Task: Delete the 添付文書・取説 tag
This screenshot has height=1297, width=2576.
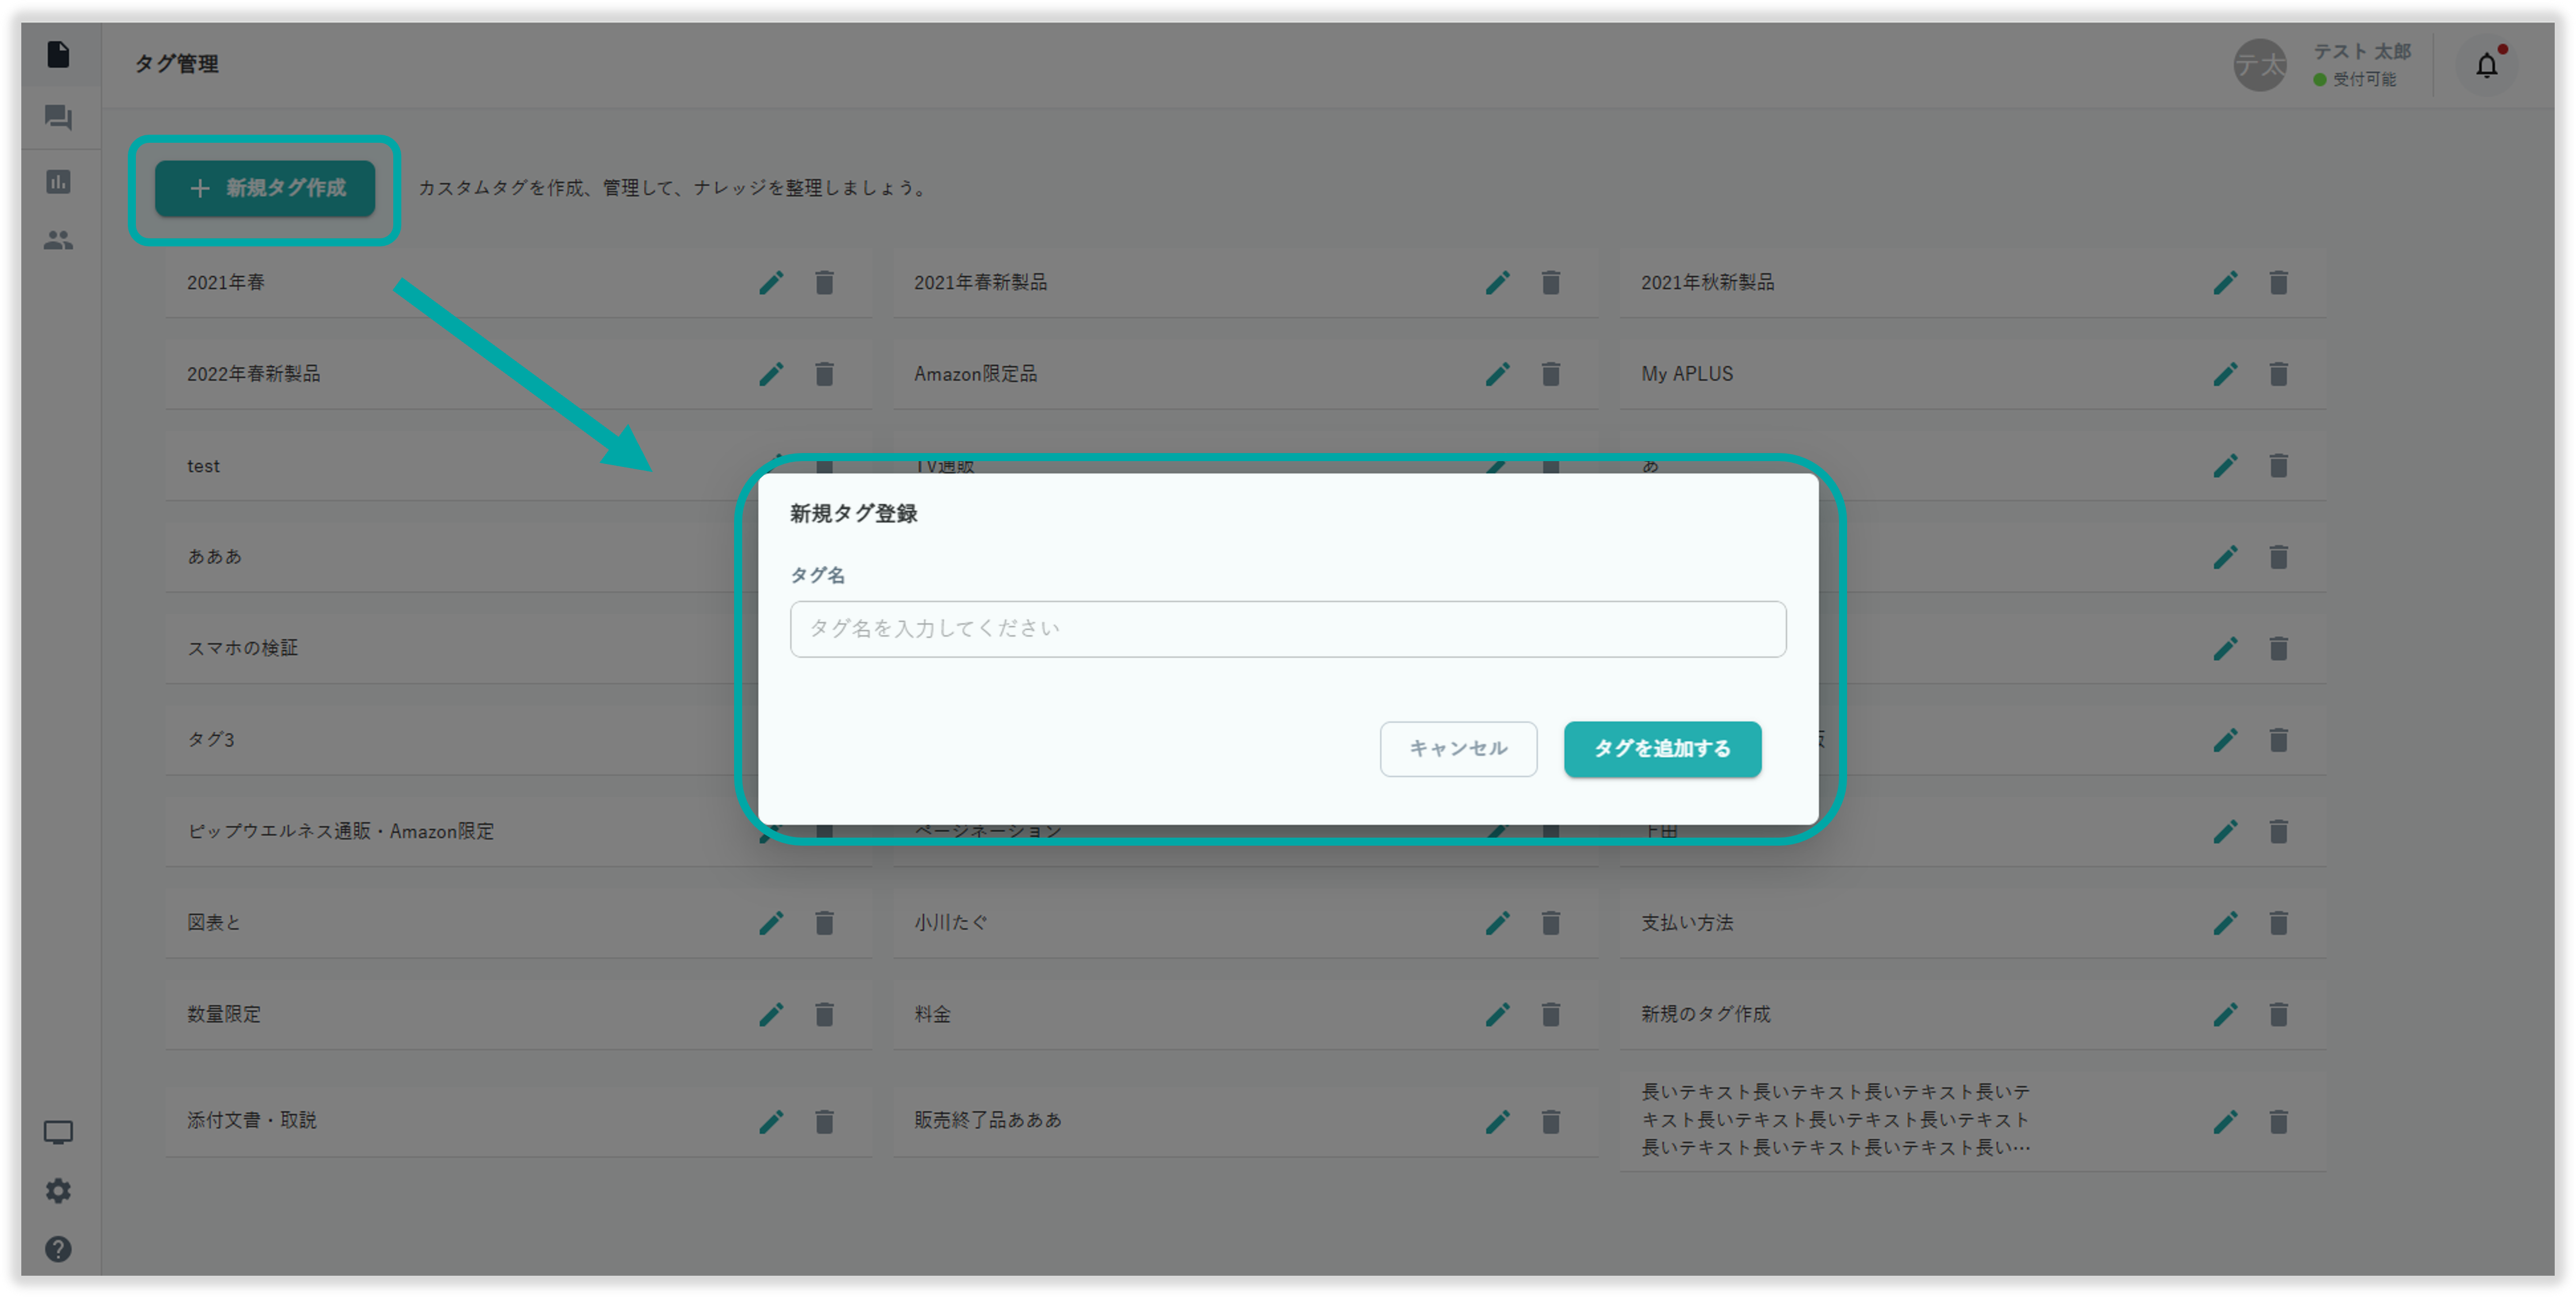Action: click(824, 1122)
